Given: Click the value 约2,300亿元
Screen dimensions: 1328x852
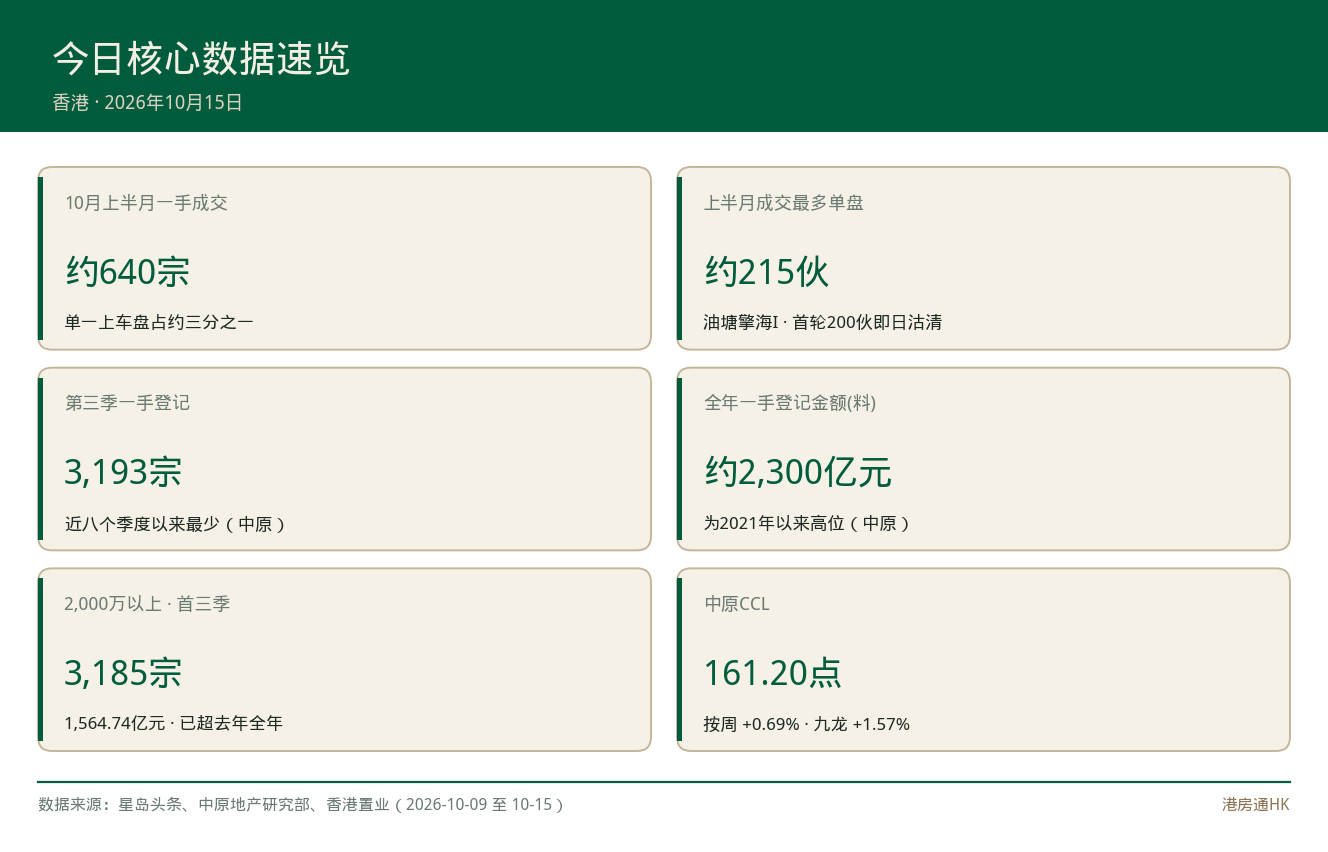Looking at the screenshot, I should tap(797, 472).
